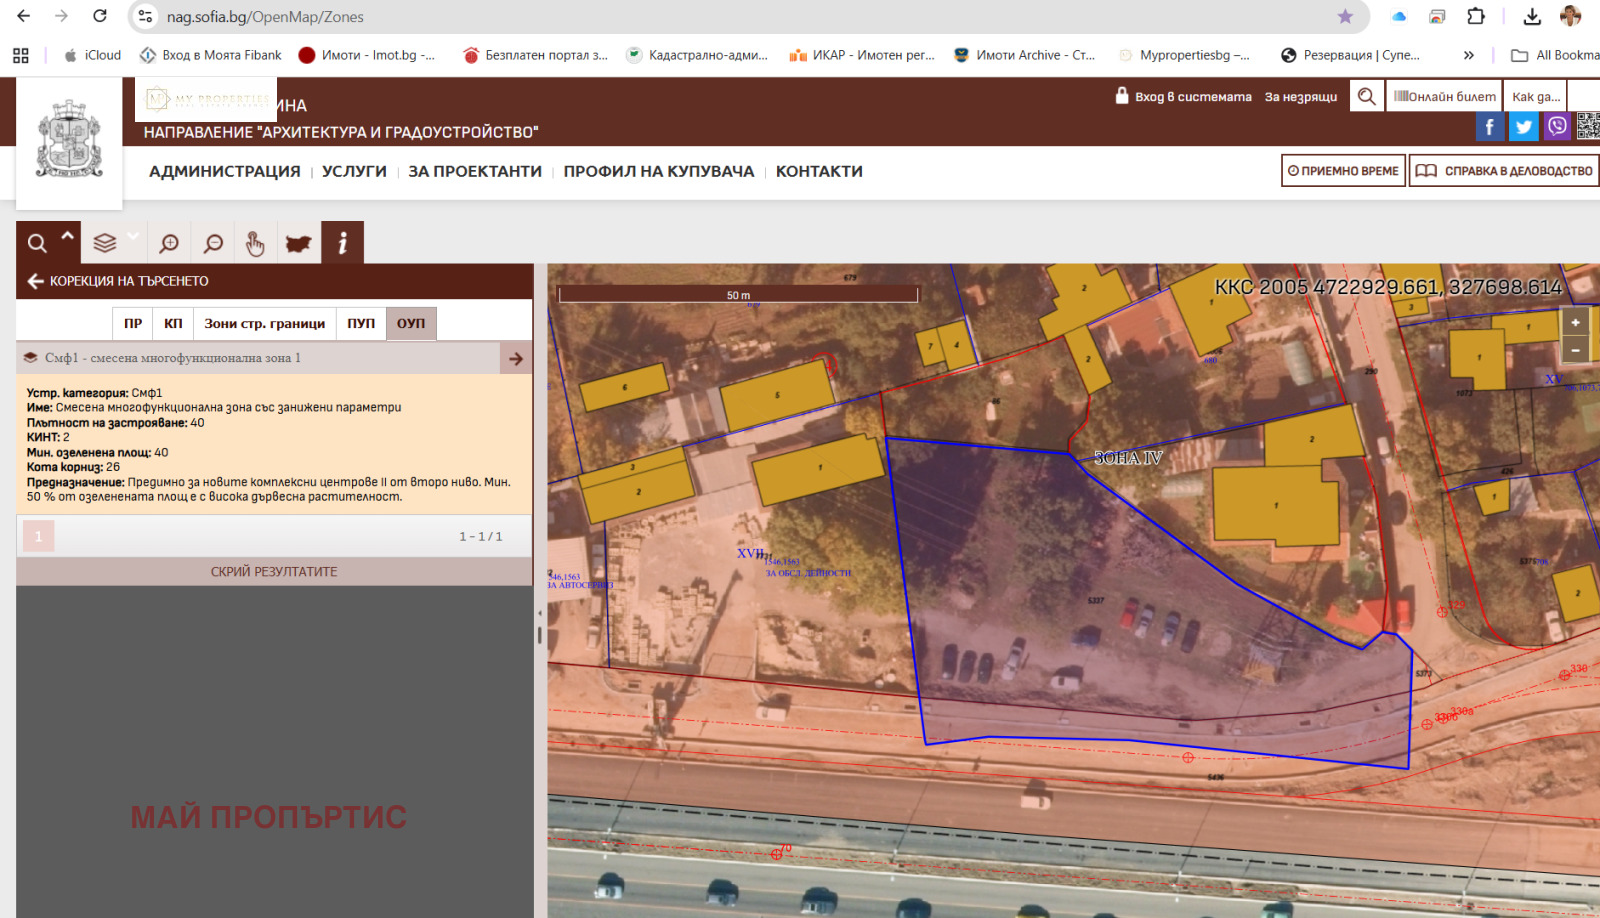
Task: Toggle the info identify tool
Action: coord(342,243)
